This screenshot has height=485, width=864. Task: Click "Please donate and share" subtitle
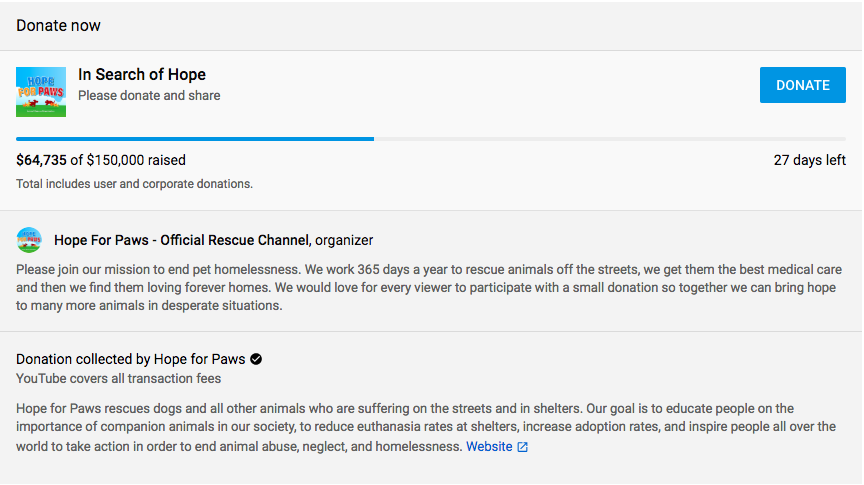tap(149, 96)
